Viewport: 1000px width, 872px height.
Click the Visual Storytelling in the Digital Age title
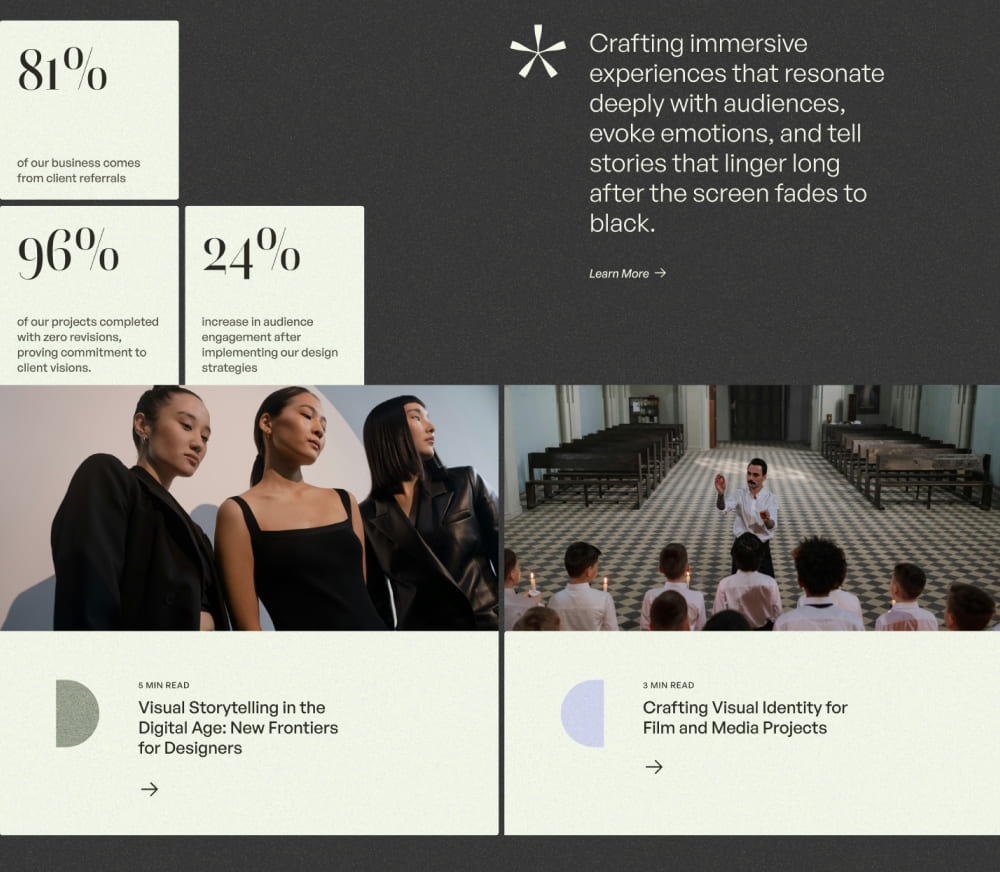coord(238,728)
